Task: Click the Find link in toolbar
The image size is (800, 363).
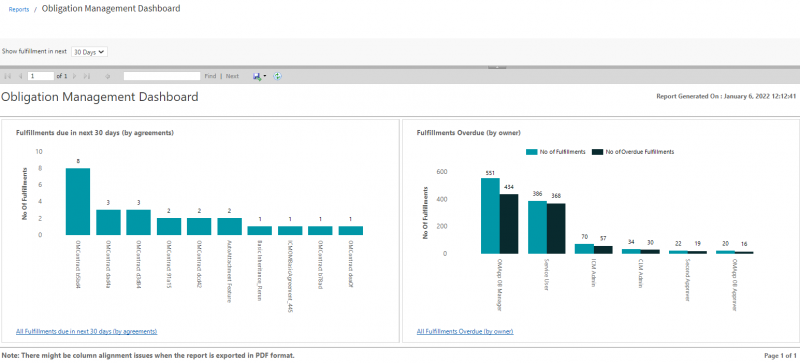Action: tap(210, 76)
